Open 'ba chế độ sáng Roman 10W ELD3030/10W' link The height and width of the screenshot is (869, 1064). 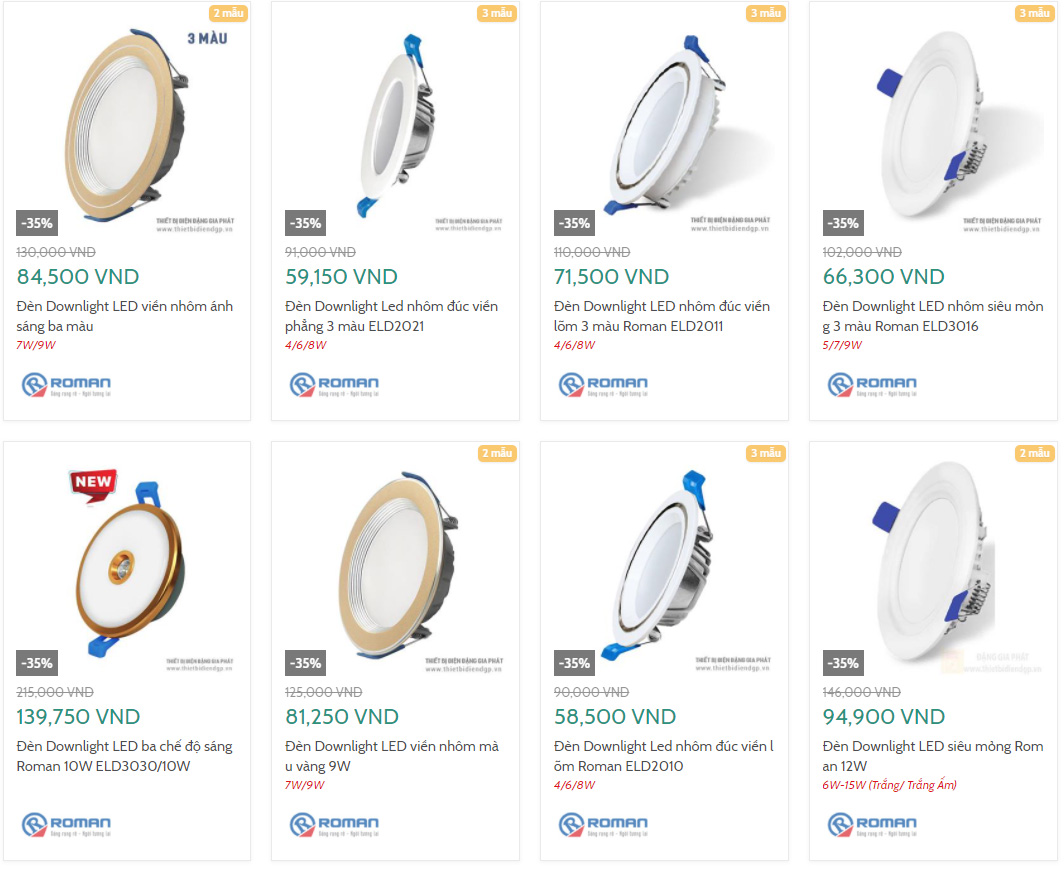pyautogui.click(x=124, y=756)
